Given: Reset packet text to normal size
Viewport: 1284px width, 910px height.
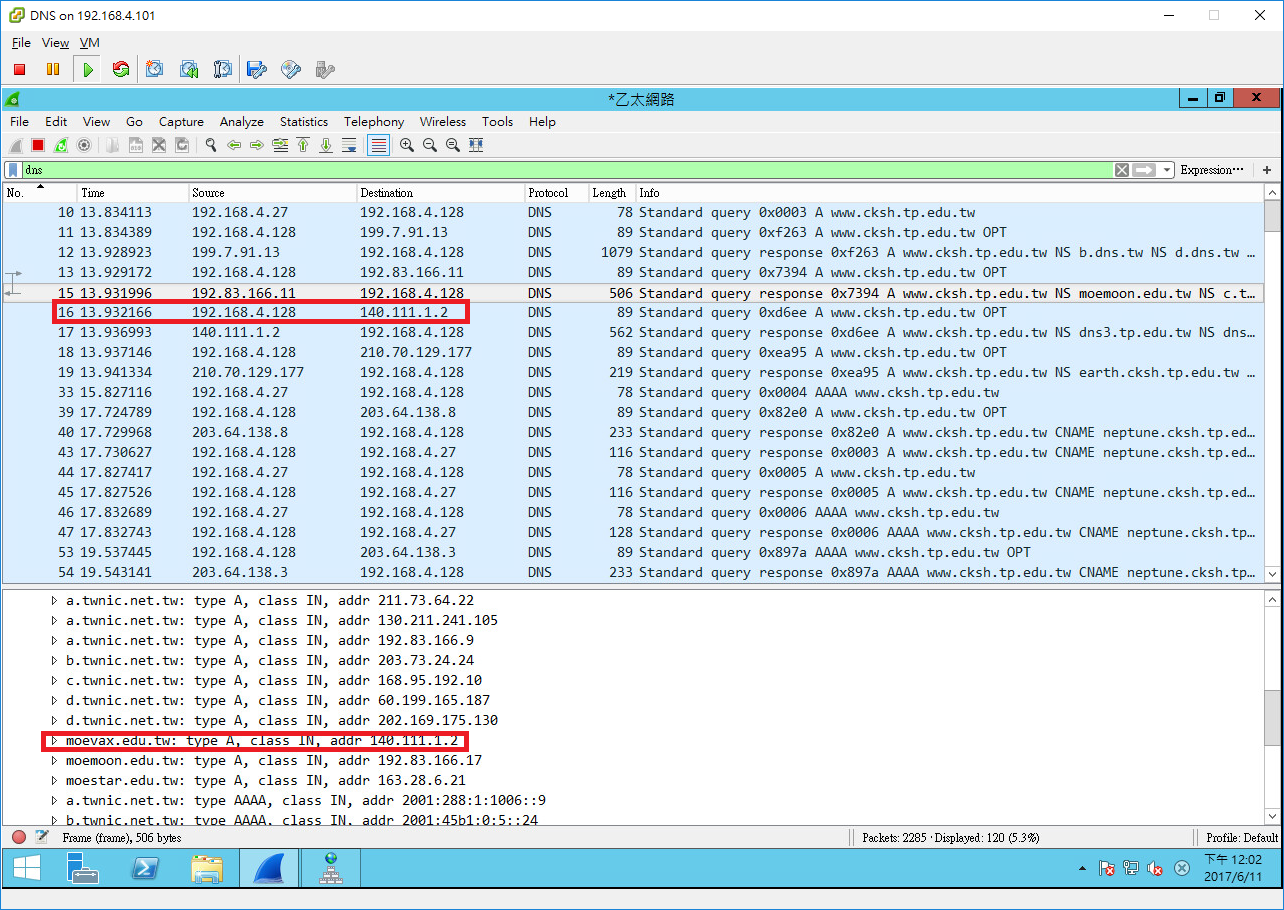Looking at the screenshot, I should tap(453, 145).
